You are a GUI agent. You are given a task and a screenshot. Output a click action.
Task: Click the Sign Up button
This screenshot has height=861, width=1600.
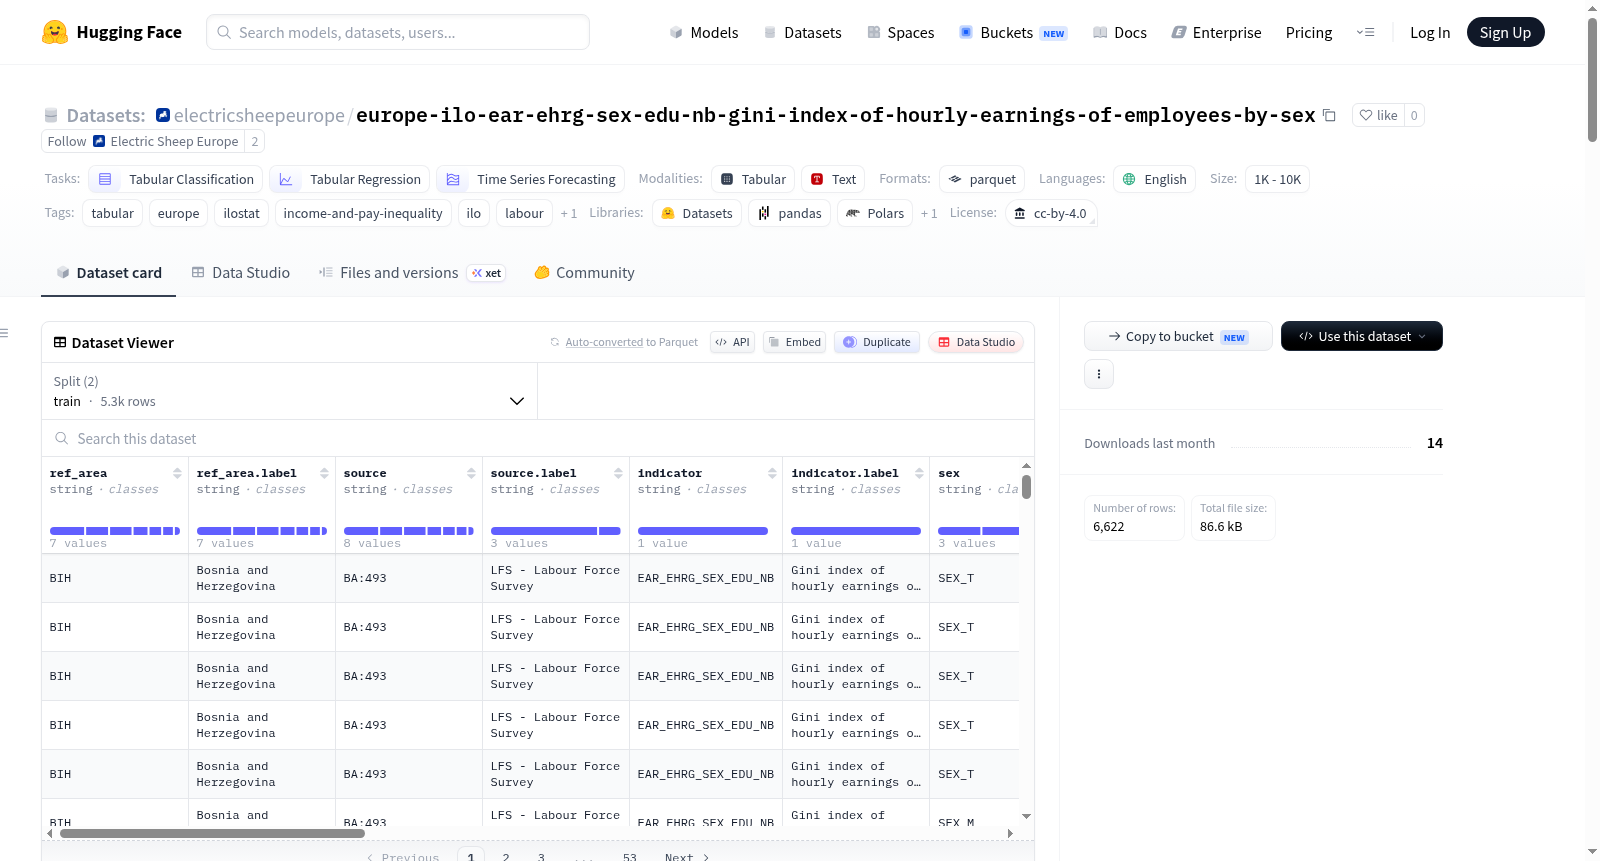point(1505,32)
